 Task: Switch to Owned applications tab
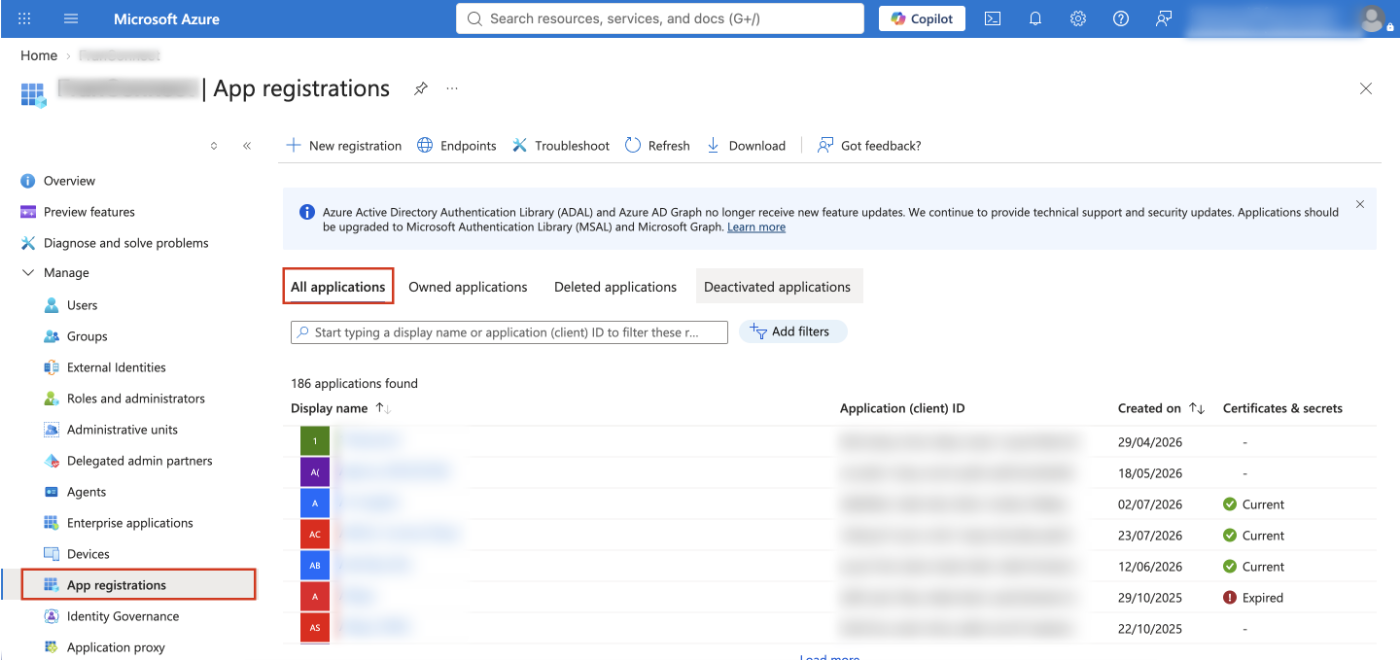click(468, 287)
